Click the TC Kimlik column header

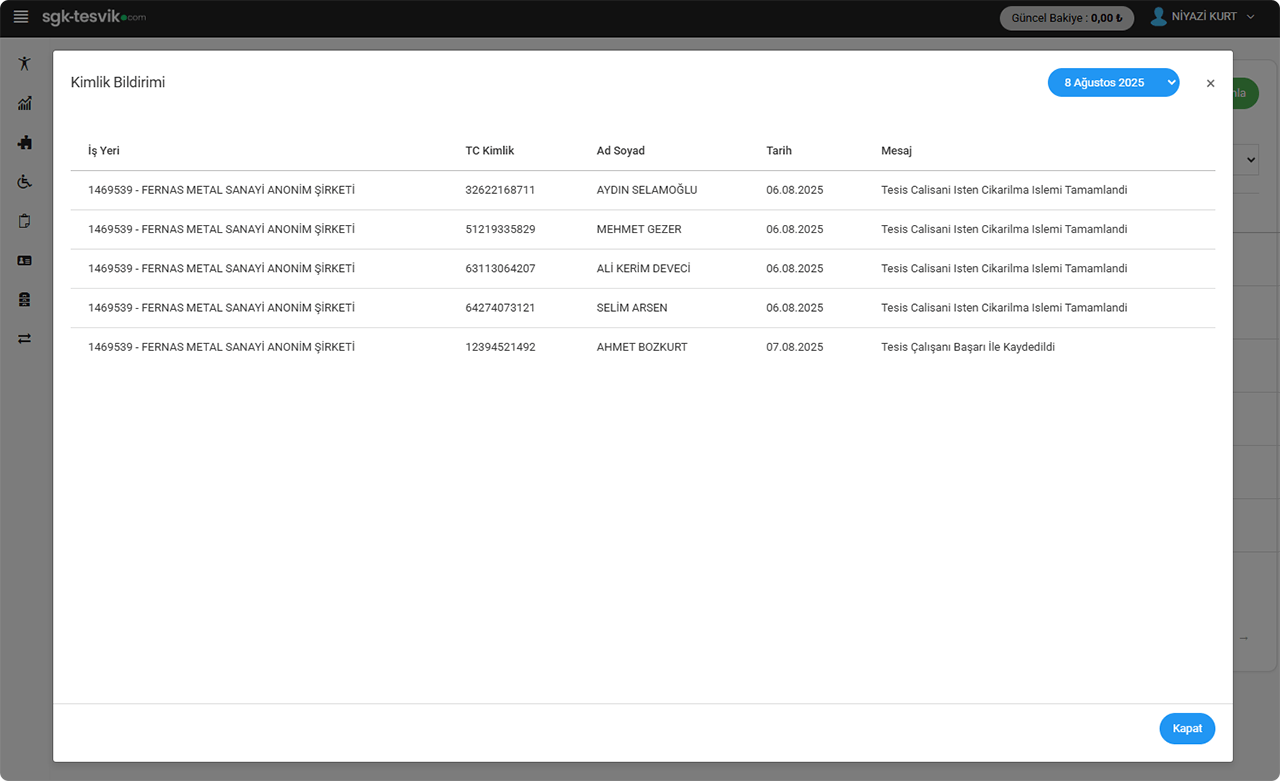click(x=489, y=151)
